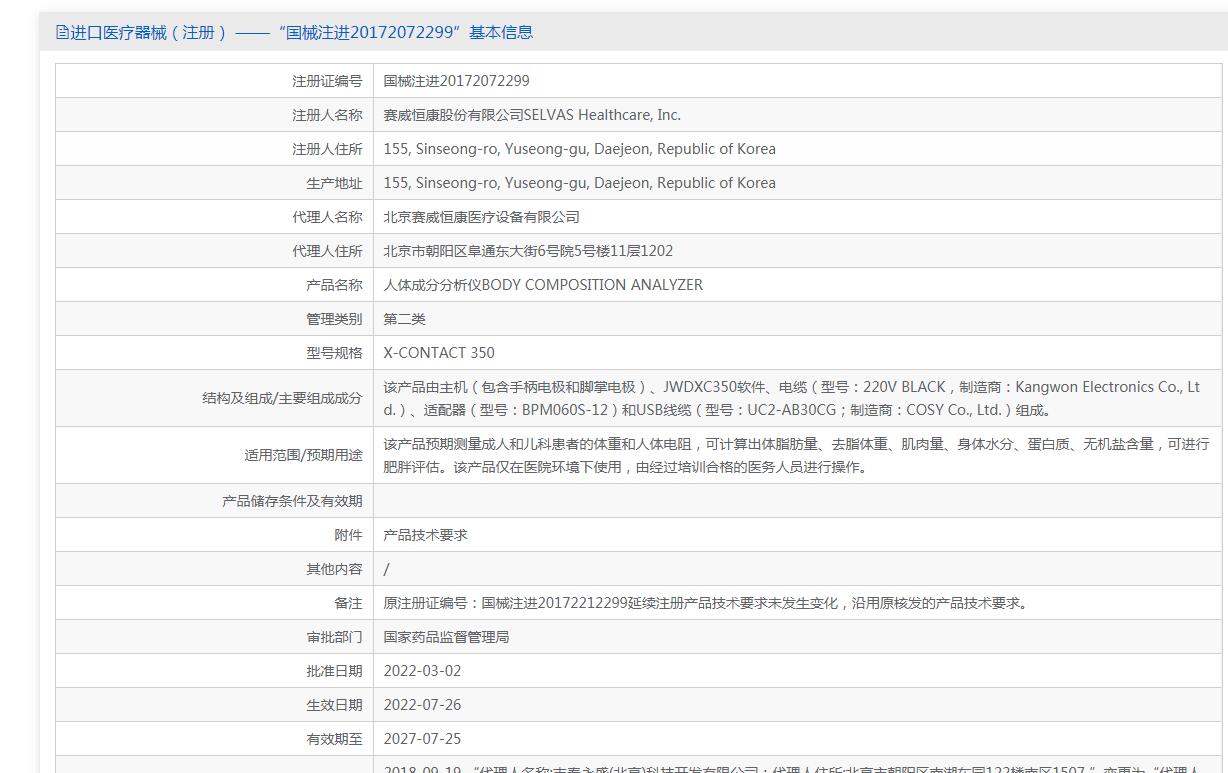This screenshot has height=773, width=1228.
Task: Click the document icon beside 进口医疗器械 title
Action: (x=63, y=32)
